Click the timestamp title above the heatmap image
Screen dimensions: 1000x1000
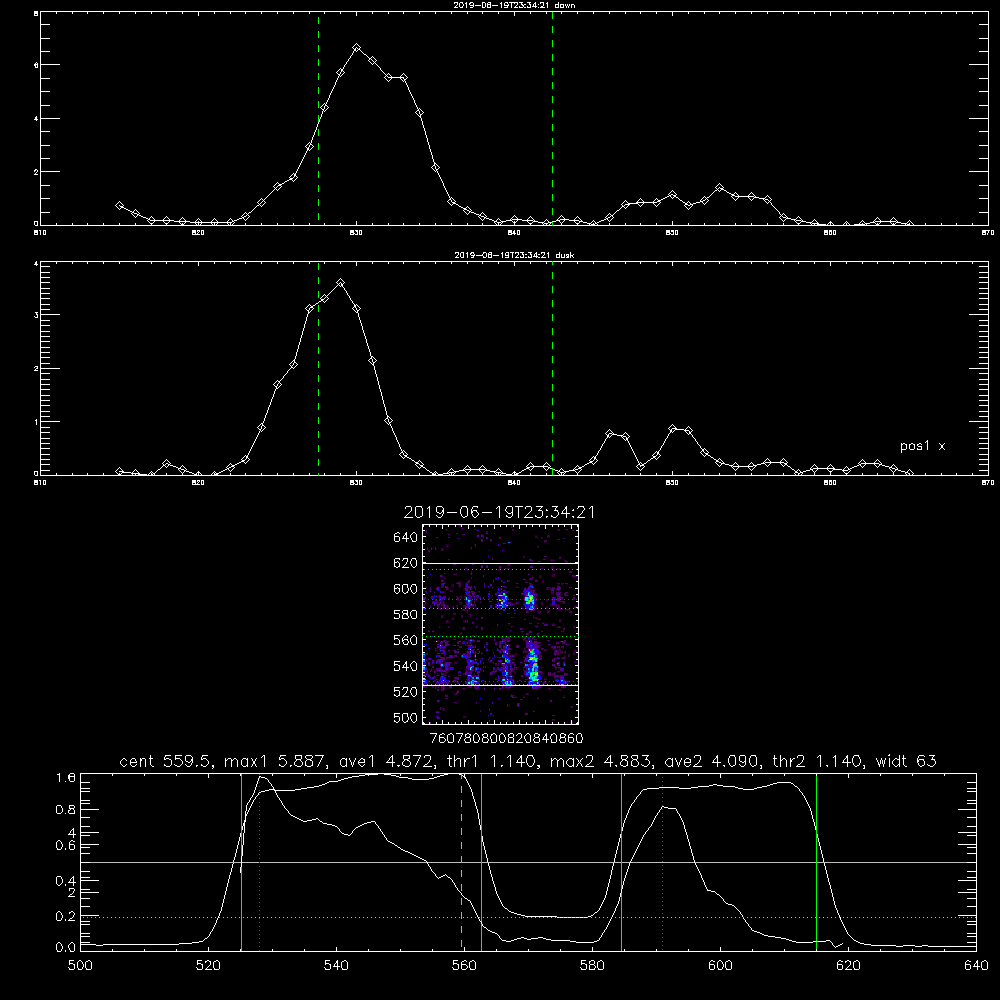(x=499, y=512)
